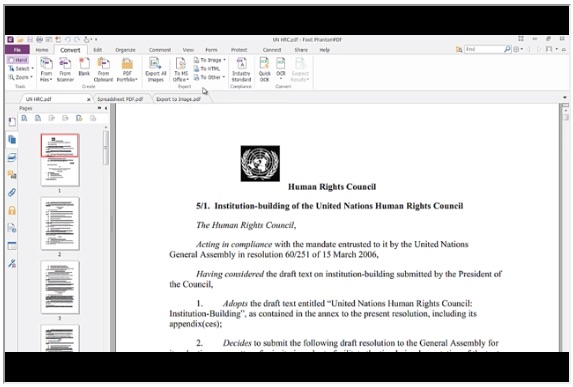Viewport: 573px width, 387px height.
Task: Switch to the View ribbon tab
Action: coord(188,50)
